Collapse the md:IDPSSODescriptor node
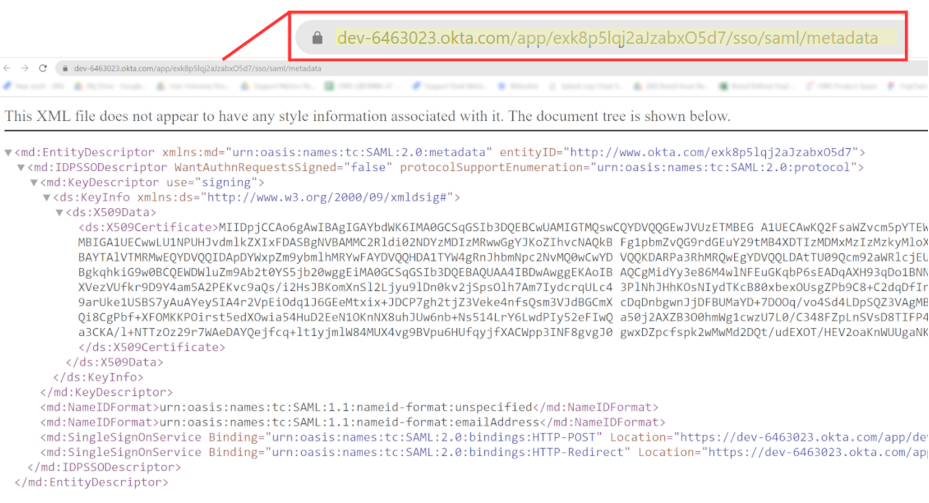The image size is (929, 503). tap(21, 168)
